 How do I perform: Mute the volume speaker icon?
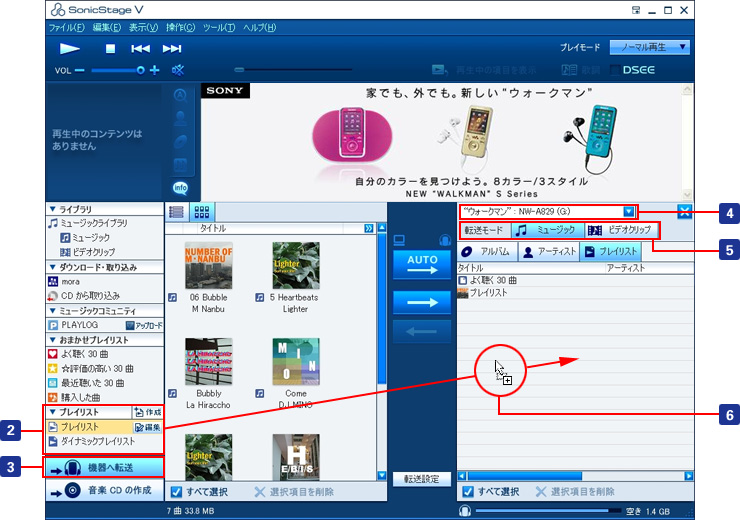pos(178,70)
